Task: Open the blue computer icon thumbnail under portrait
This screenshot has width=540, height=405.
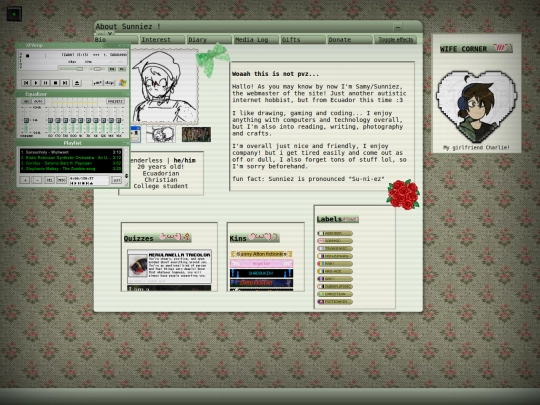Action: tap(135, 134)
